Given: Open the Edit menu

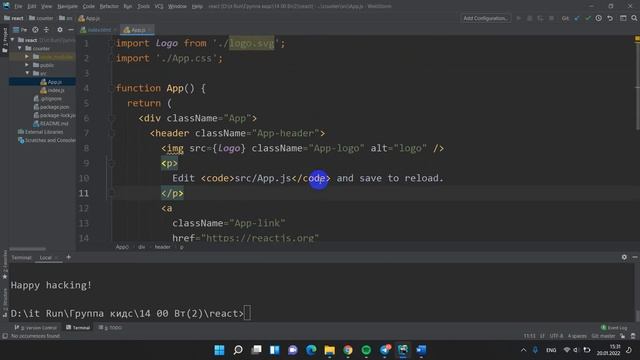Looking at the screenshot, I should 32,6.
